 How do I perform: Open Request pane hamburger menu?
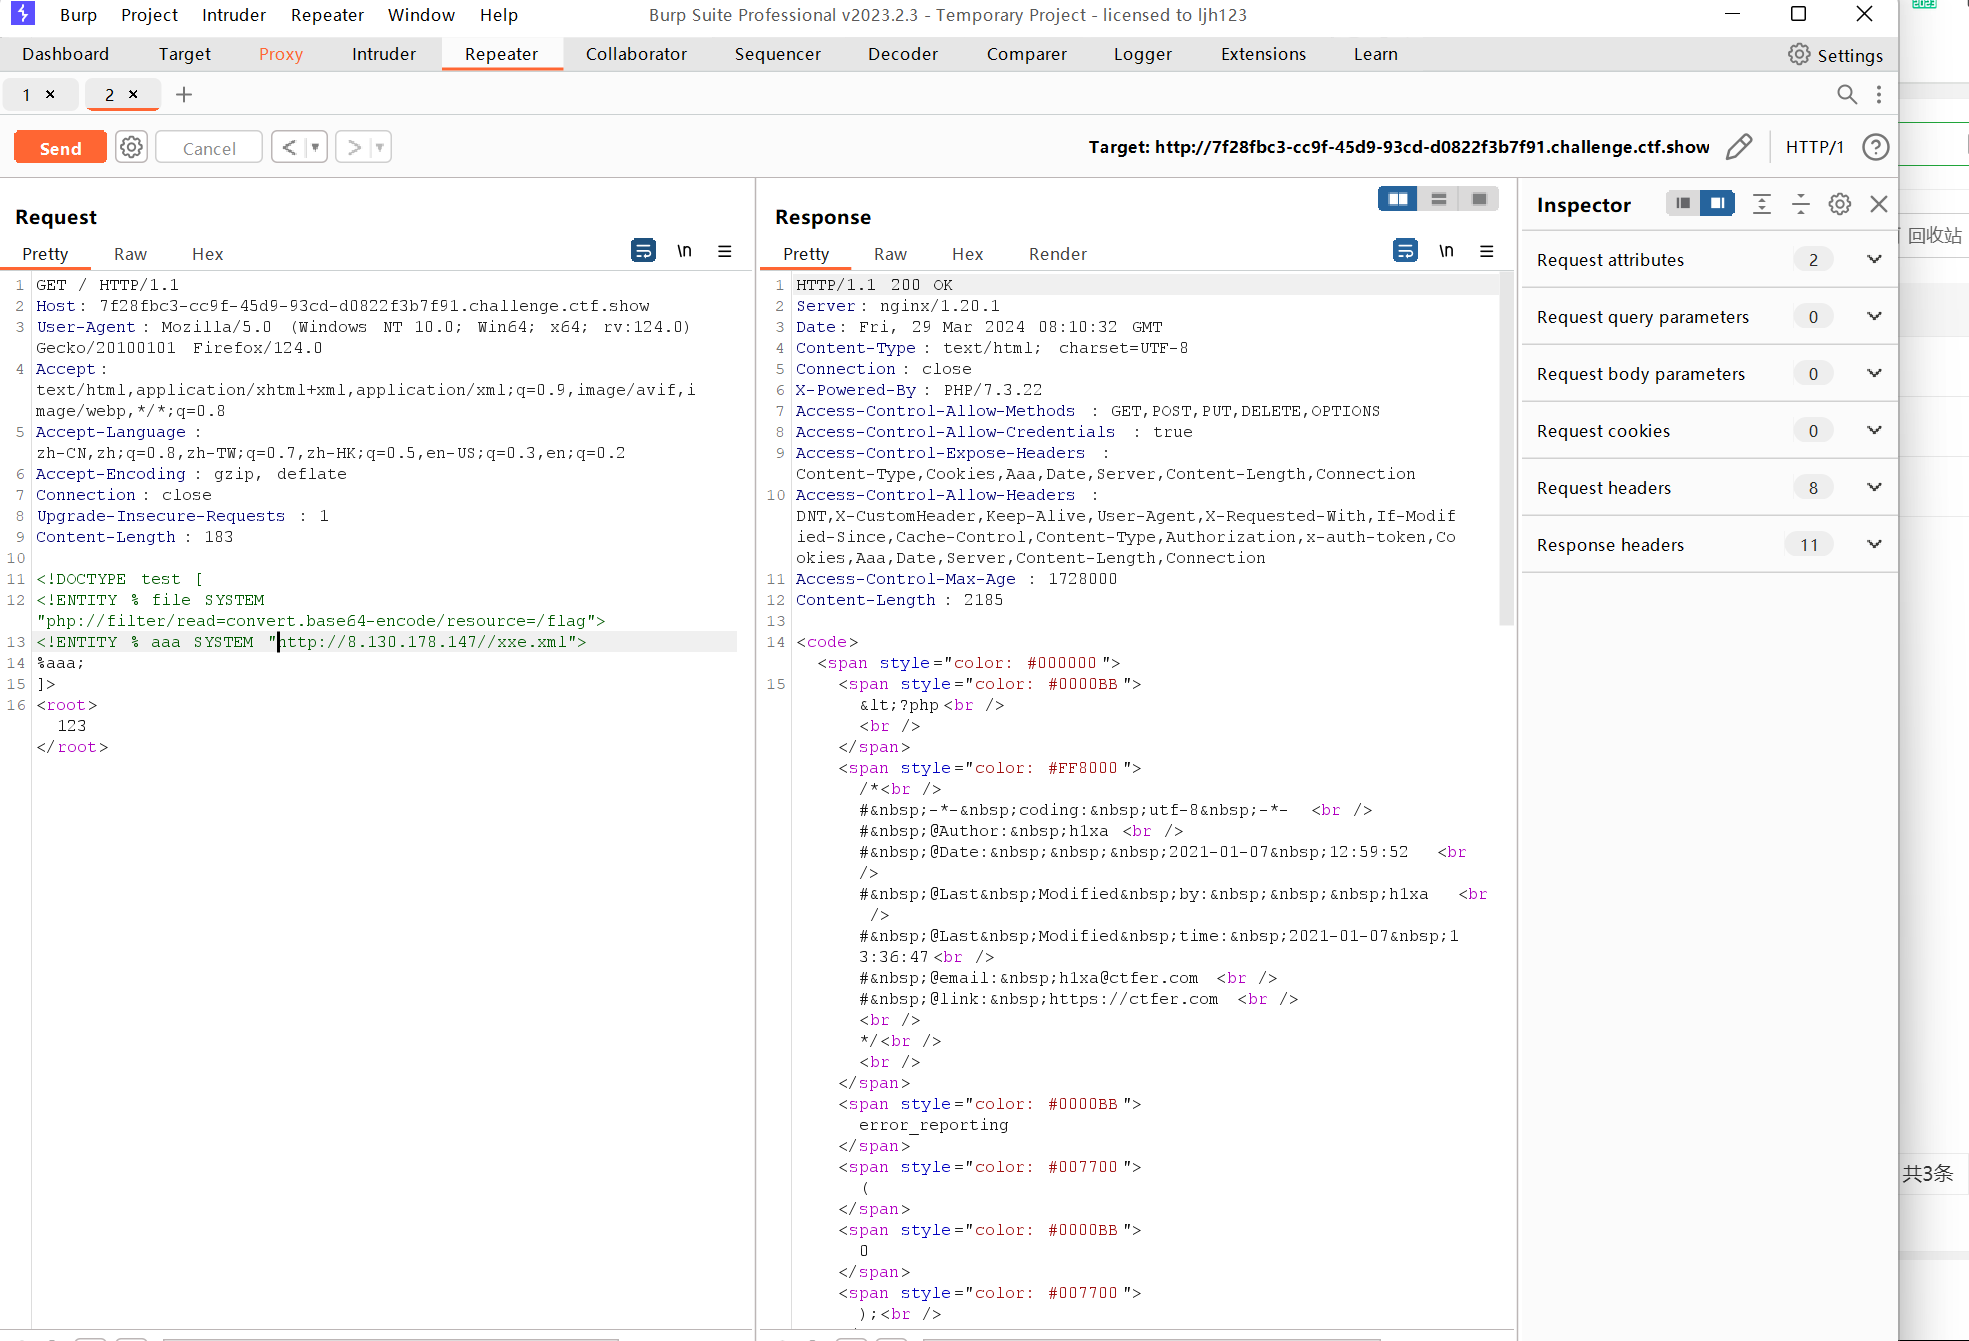(725, 251)
